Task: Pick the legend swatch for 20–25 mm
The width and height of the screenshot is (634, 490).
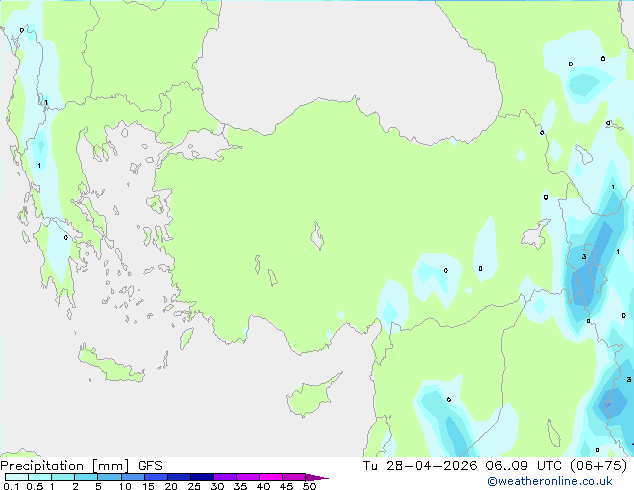Action: [x=178, y=477]
